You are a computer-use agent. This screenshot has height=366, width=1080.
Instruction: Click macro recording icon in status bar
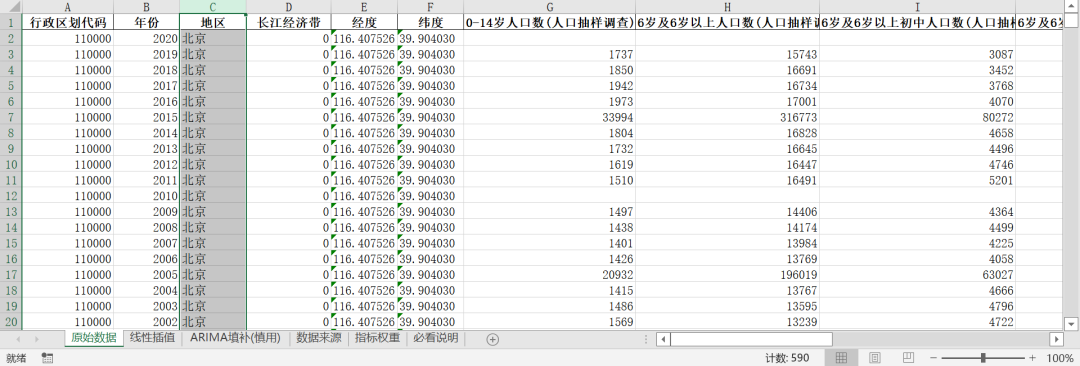48,358
